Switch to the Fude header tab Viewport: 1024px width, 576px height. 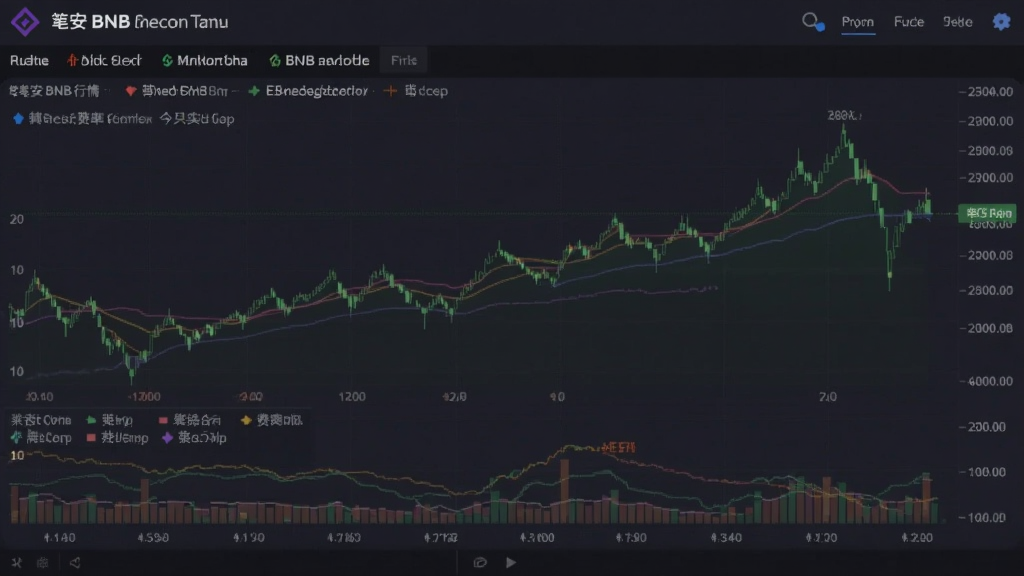908,22
